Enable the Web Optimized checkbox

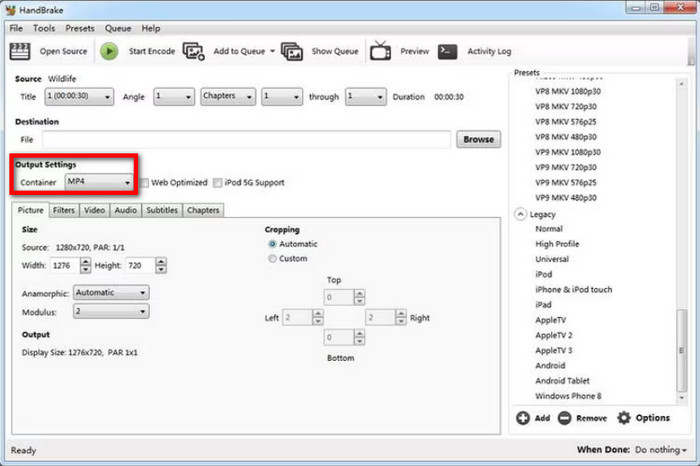(x=144, y=183)
